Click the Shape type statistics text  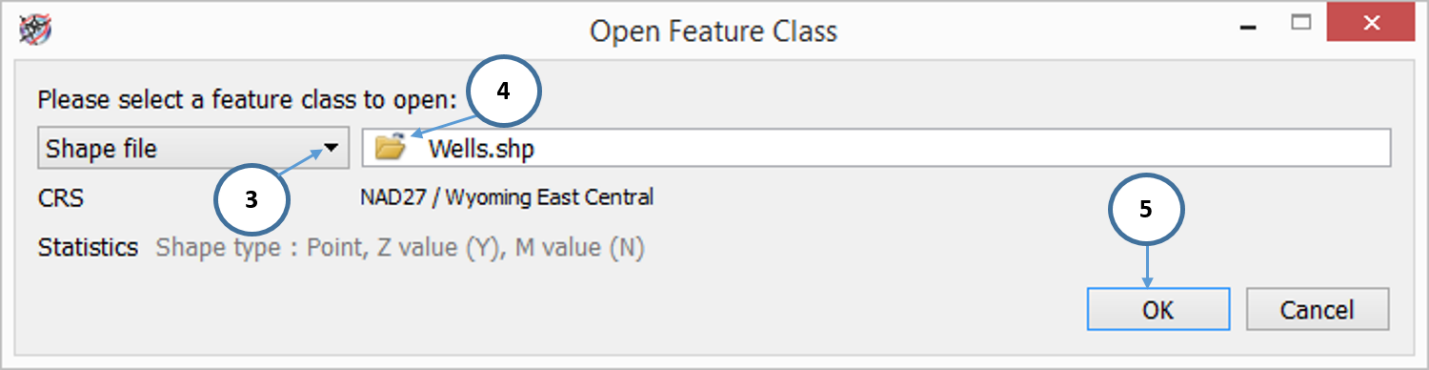pyautogui.click(x=400, y=248)
